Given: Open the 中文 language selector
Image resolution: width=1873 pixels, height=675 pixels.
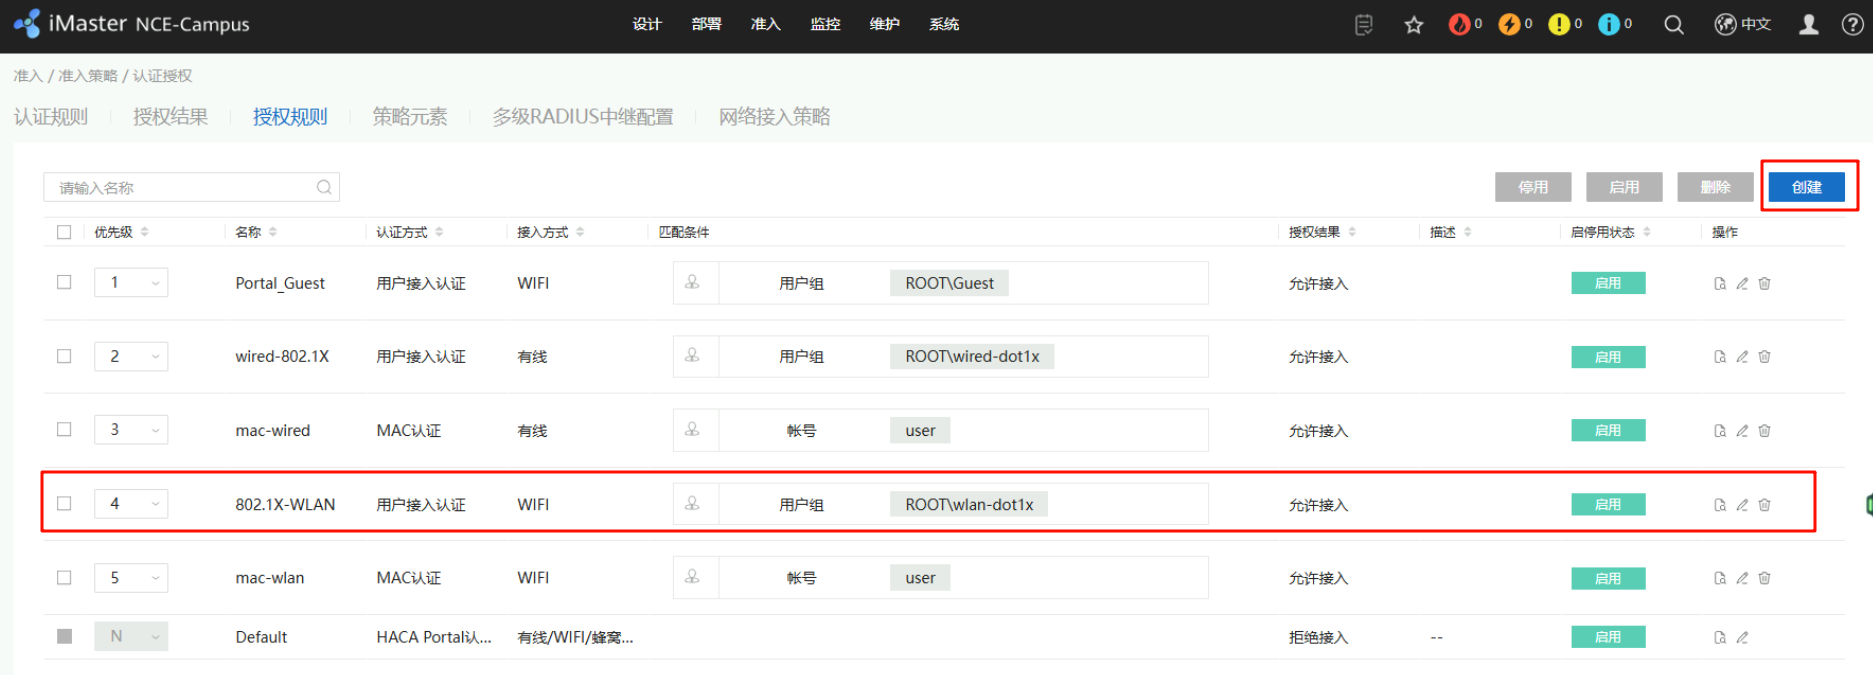Looking at the screenshot, I should (x=1743, y=25).
